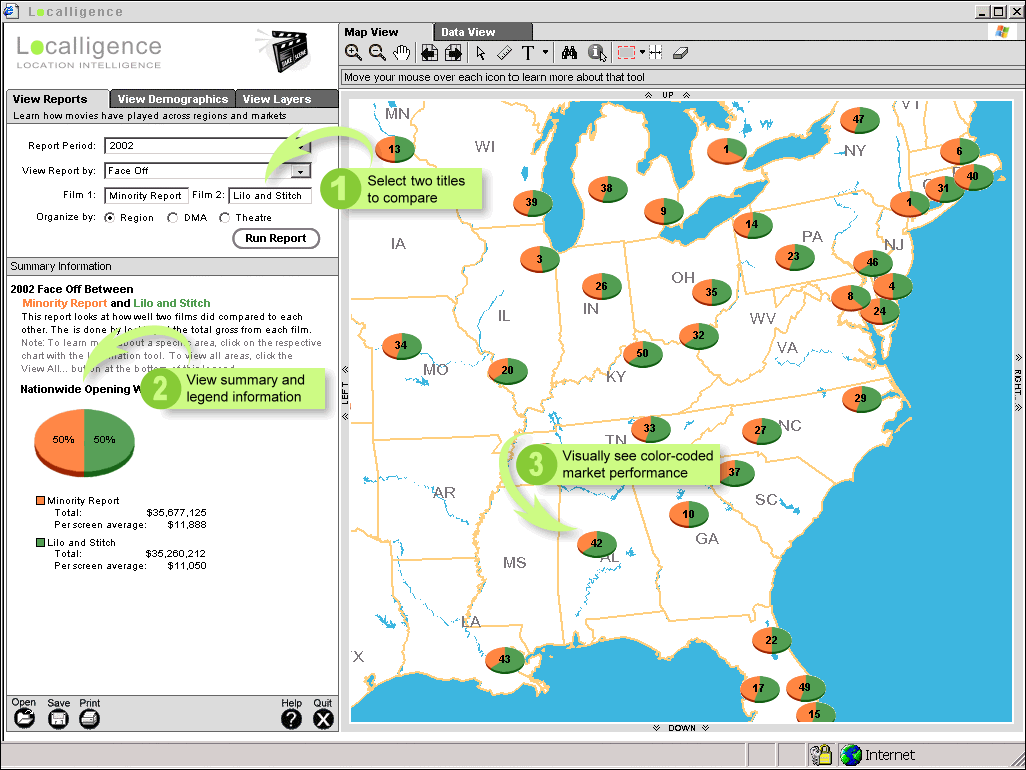Screen dimensions: 1026x770
Task: Click the nationwide opening 50% pie chart
Action: [84, 442]
